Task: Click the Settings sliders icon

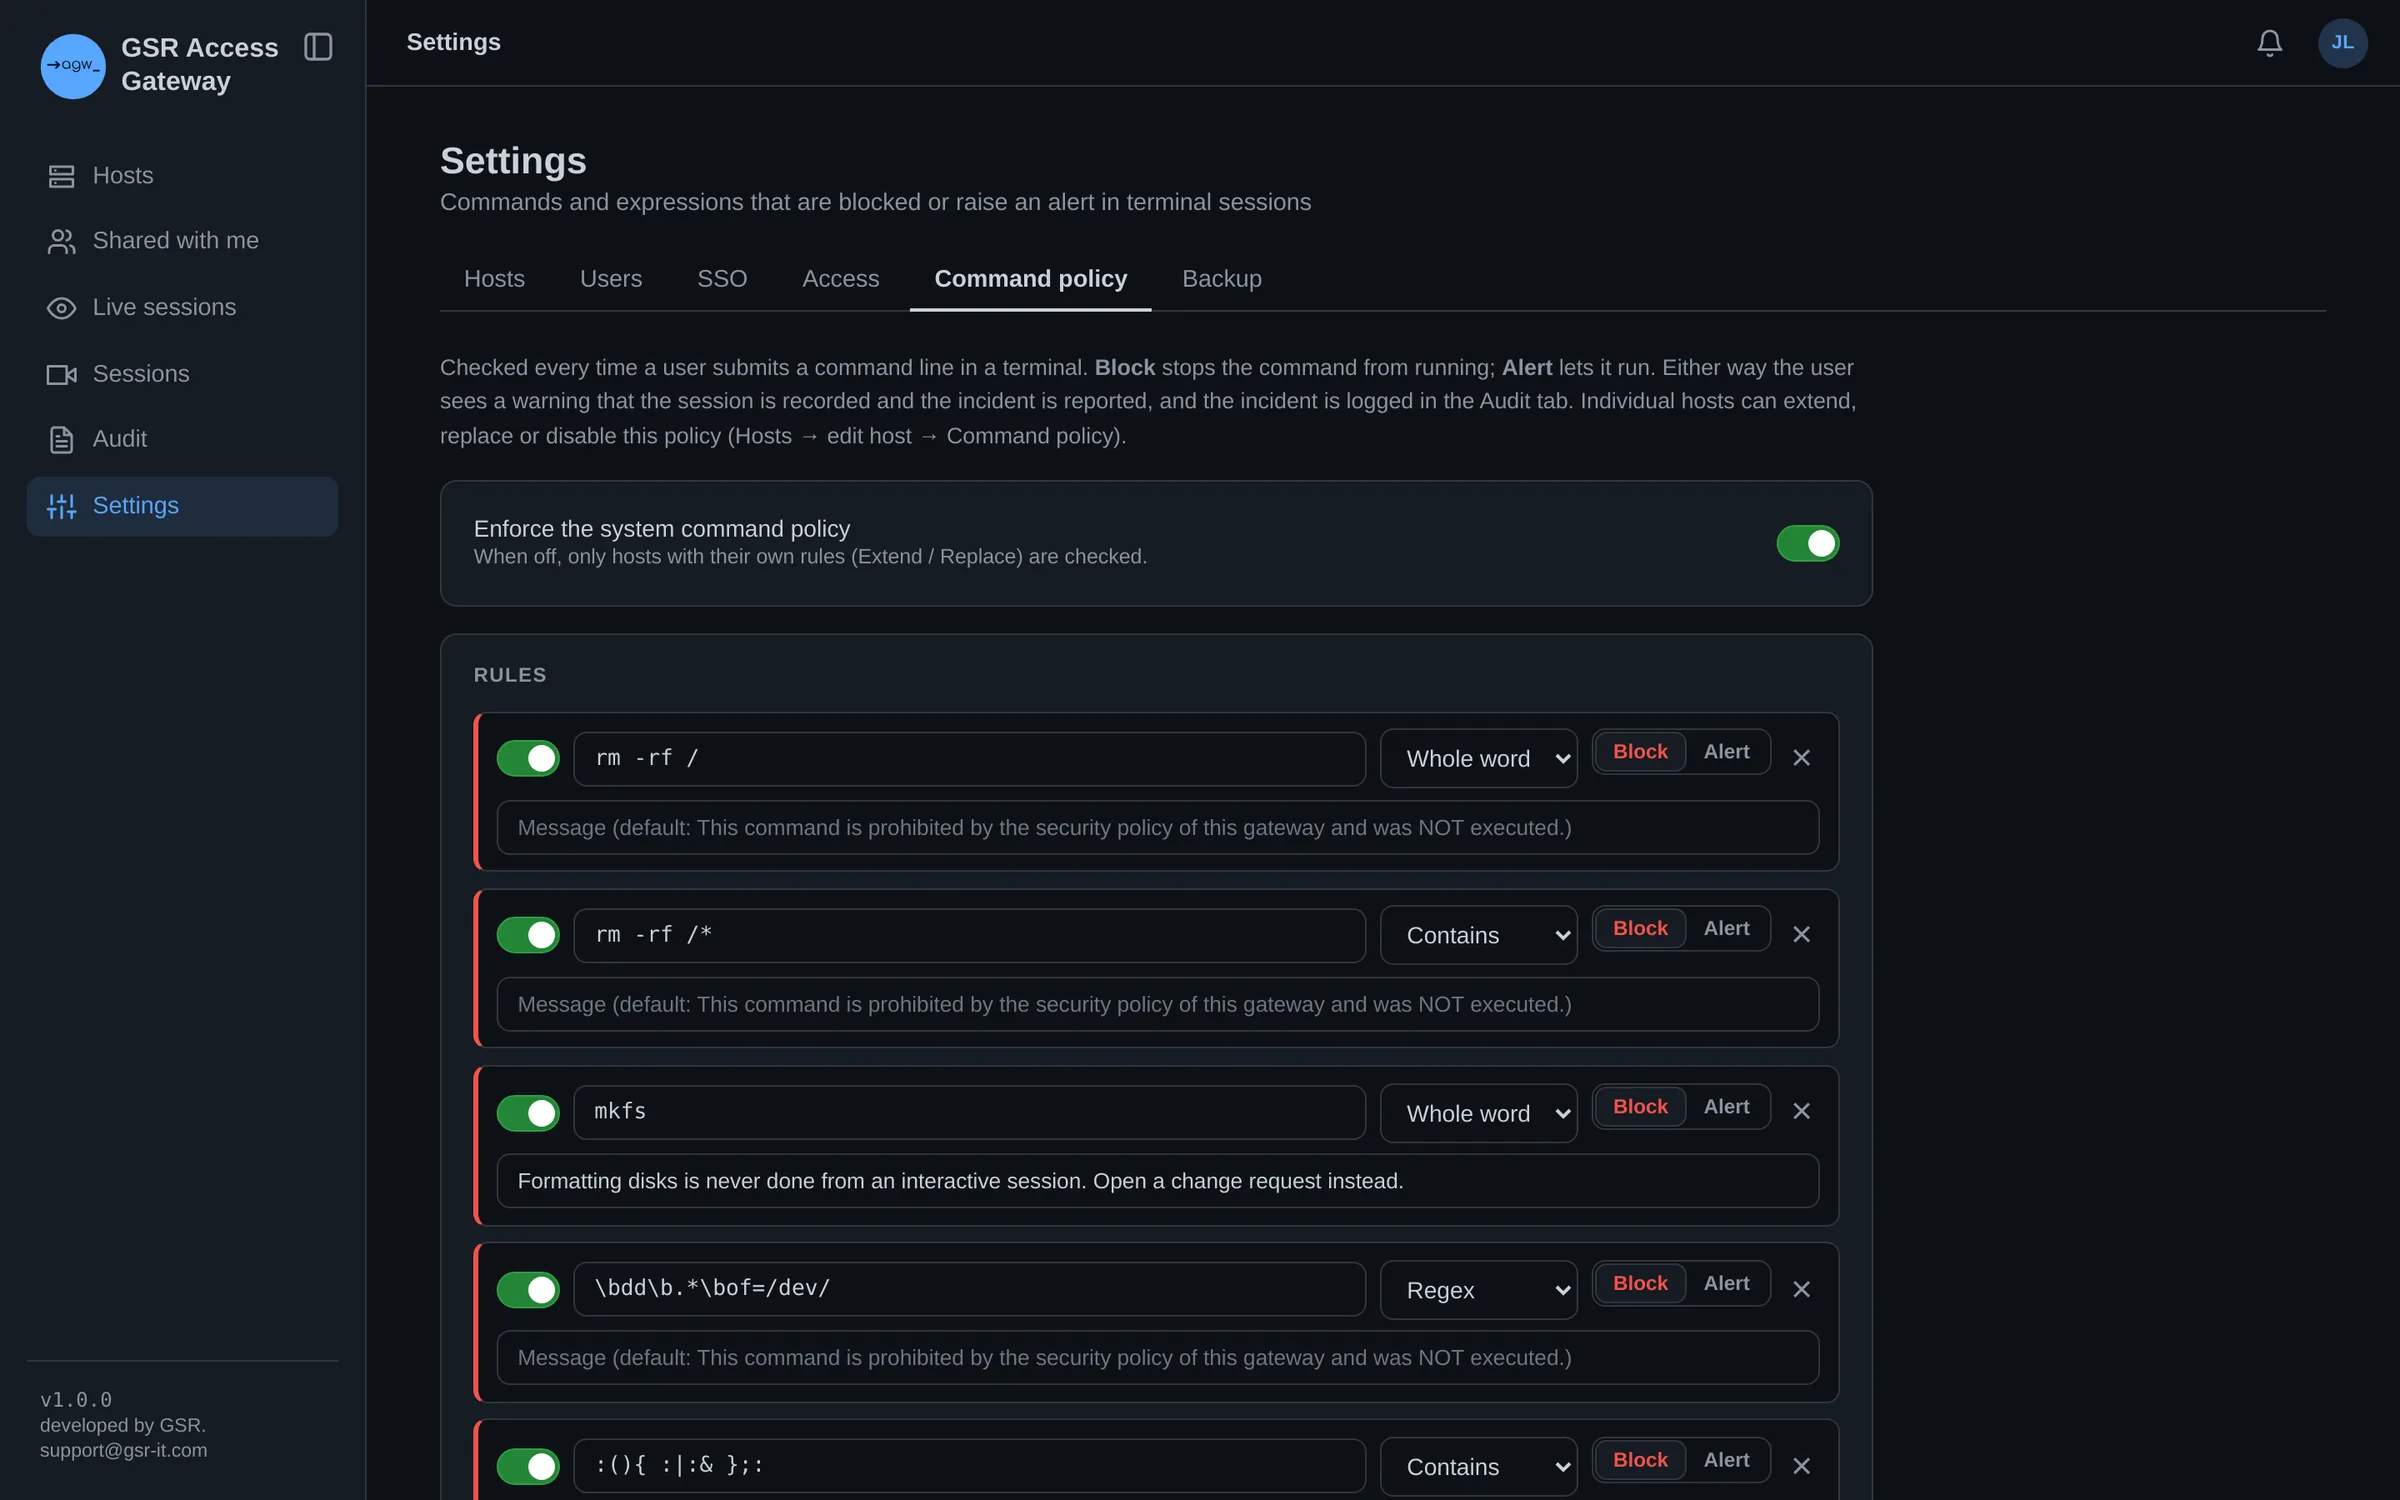Action: [61, 506]
